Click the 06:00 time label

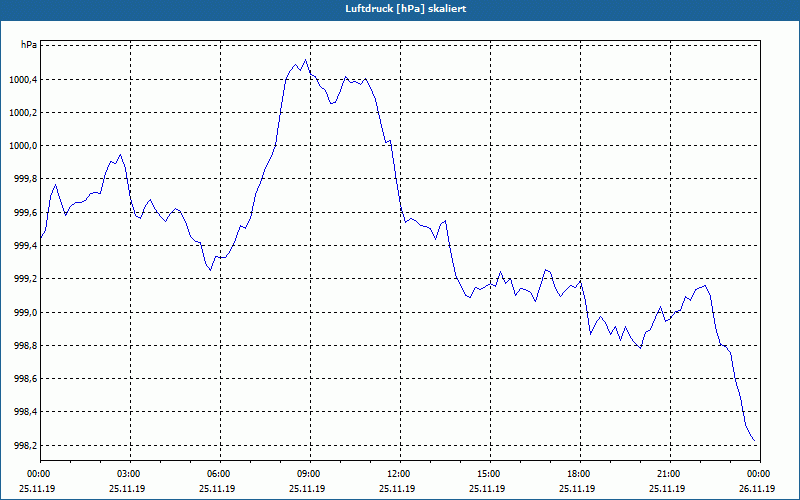click(220, 474)
